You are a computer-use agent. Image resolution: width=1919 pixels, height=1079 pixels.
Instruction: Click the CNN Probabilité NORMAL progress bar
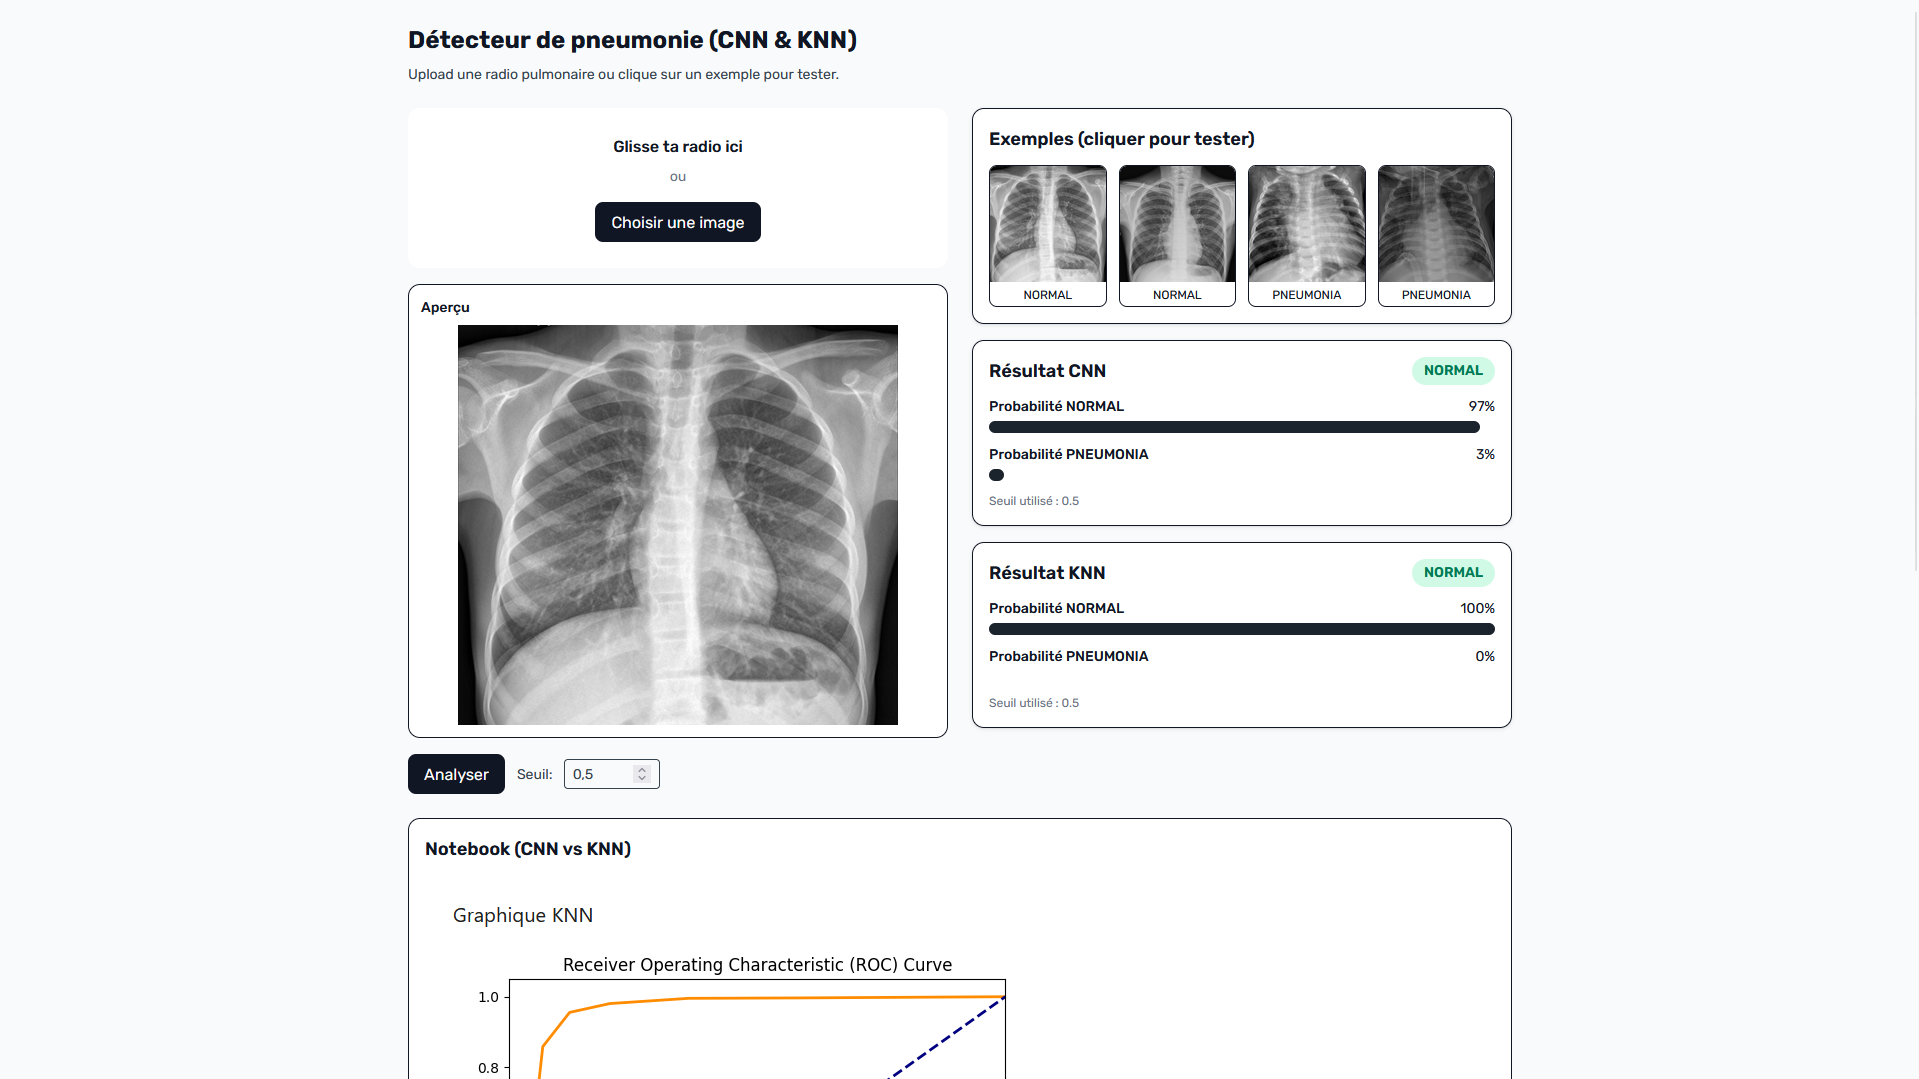pos(1233,427)
